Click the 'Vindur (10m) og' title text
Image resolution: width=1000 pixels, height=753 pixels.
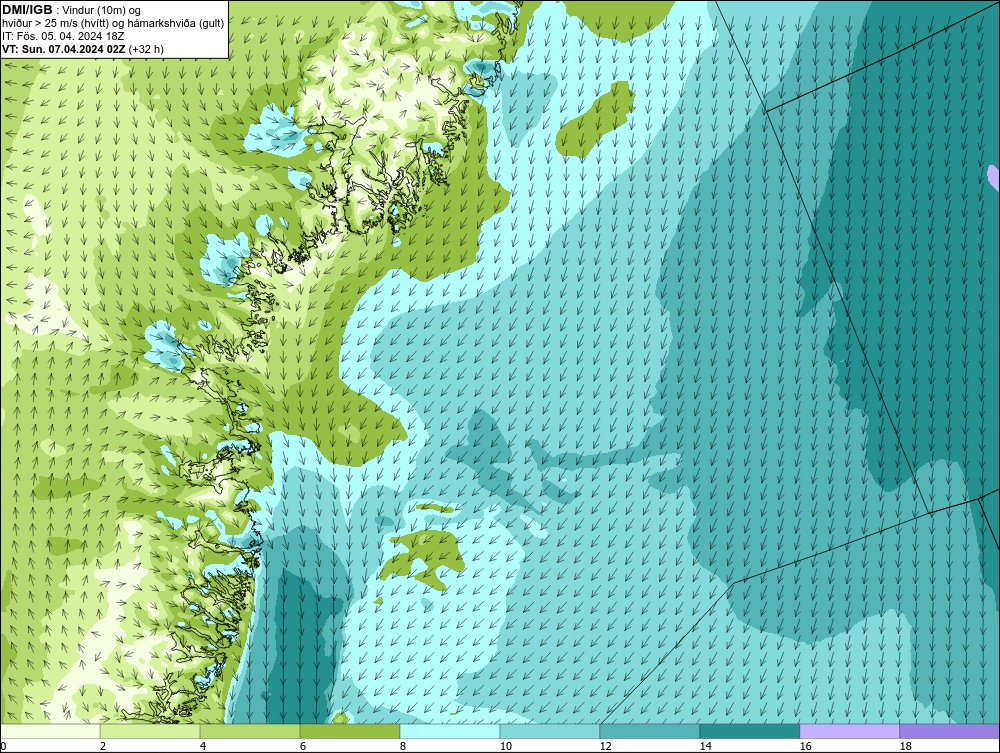point(103,11)
